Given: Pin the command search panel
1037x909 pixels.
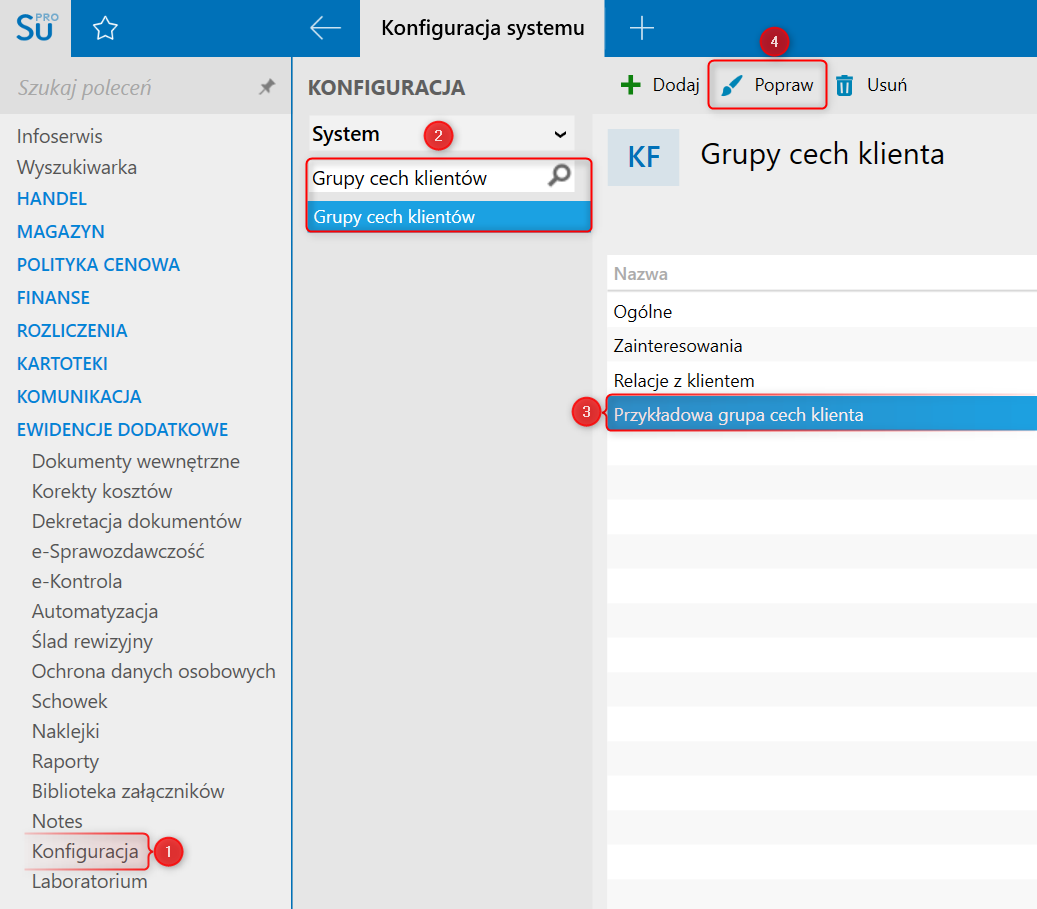Looking at the screenshot, I should pyautogui.click(x=267, y=87).
